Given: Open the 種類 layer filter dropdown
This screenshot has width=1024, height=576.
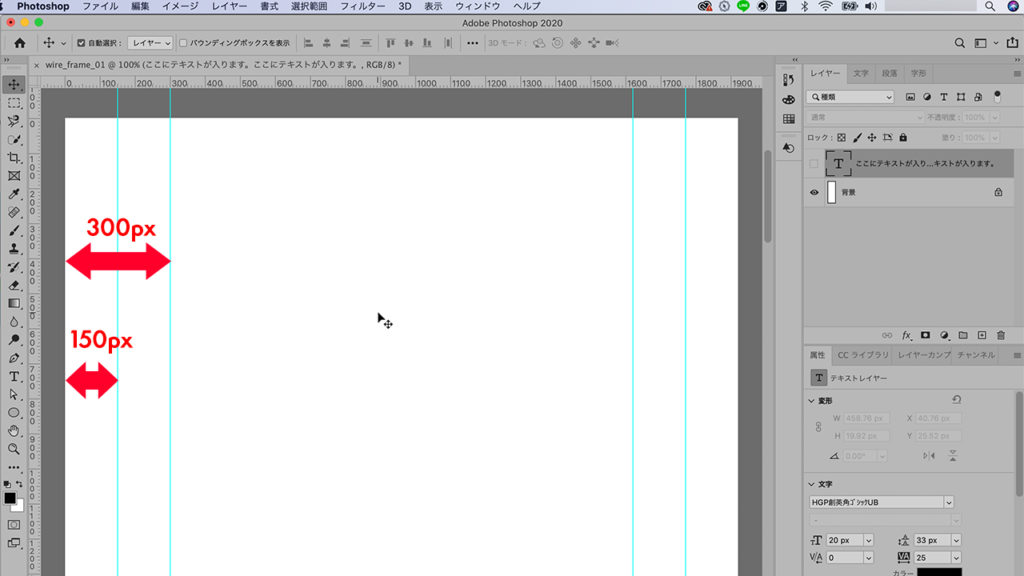Looking at the screenshot, I should pos(850,97).
